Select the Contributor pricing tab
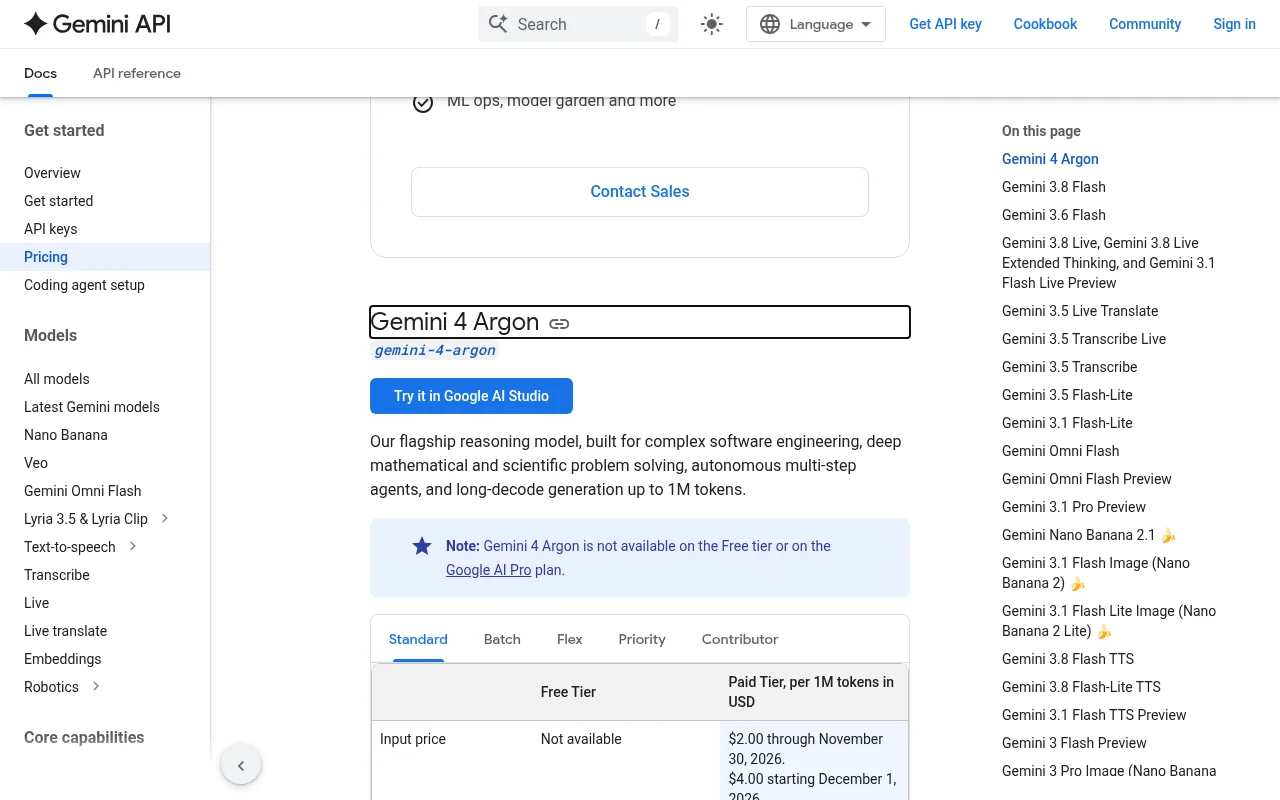Viewport: 1280px width, 800px height. [740, 639]
